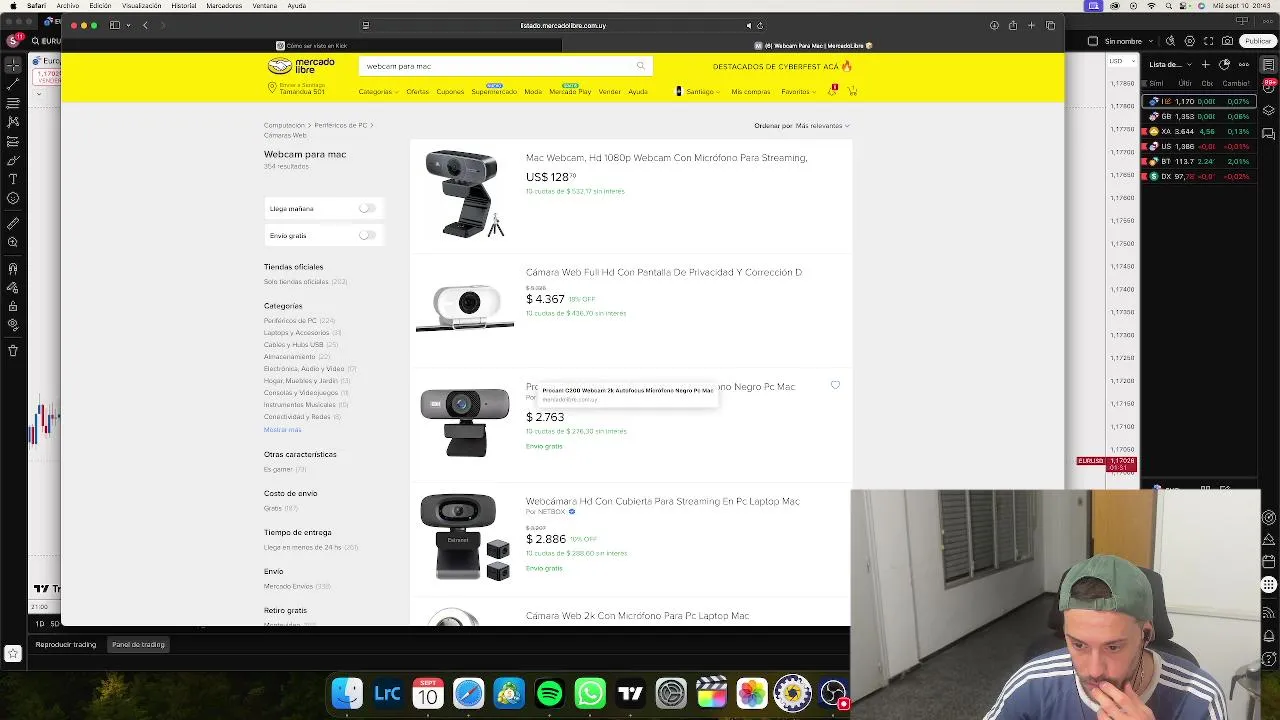Toggle the 'Envío gratis' filter switch

point(367,235)
